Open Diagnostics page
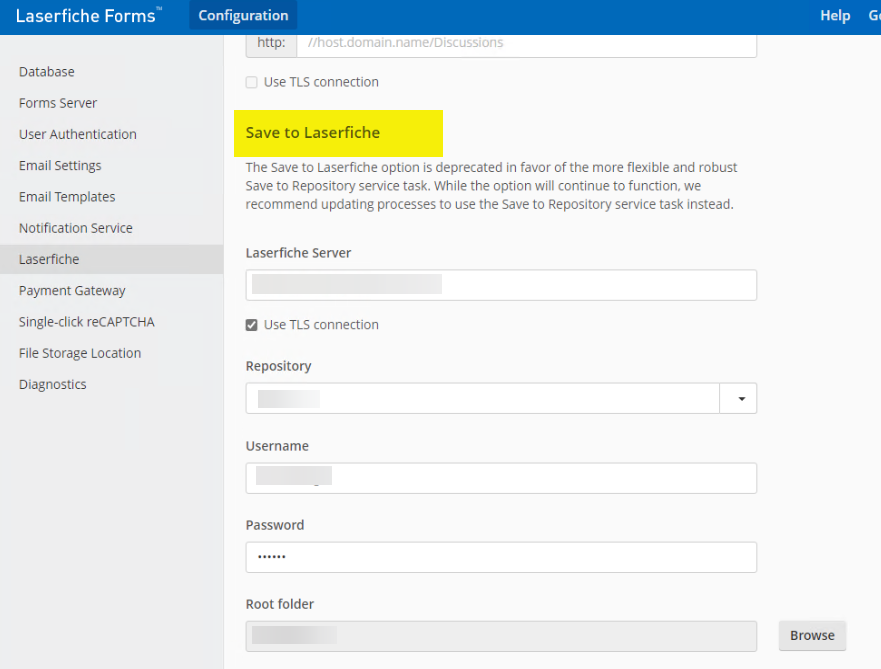 tap(53, 385)
